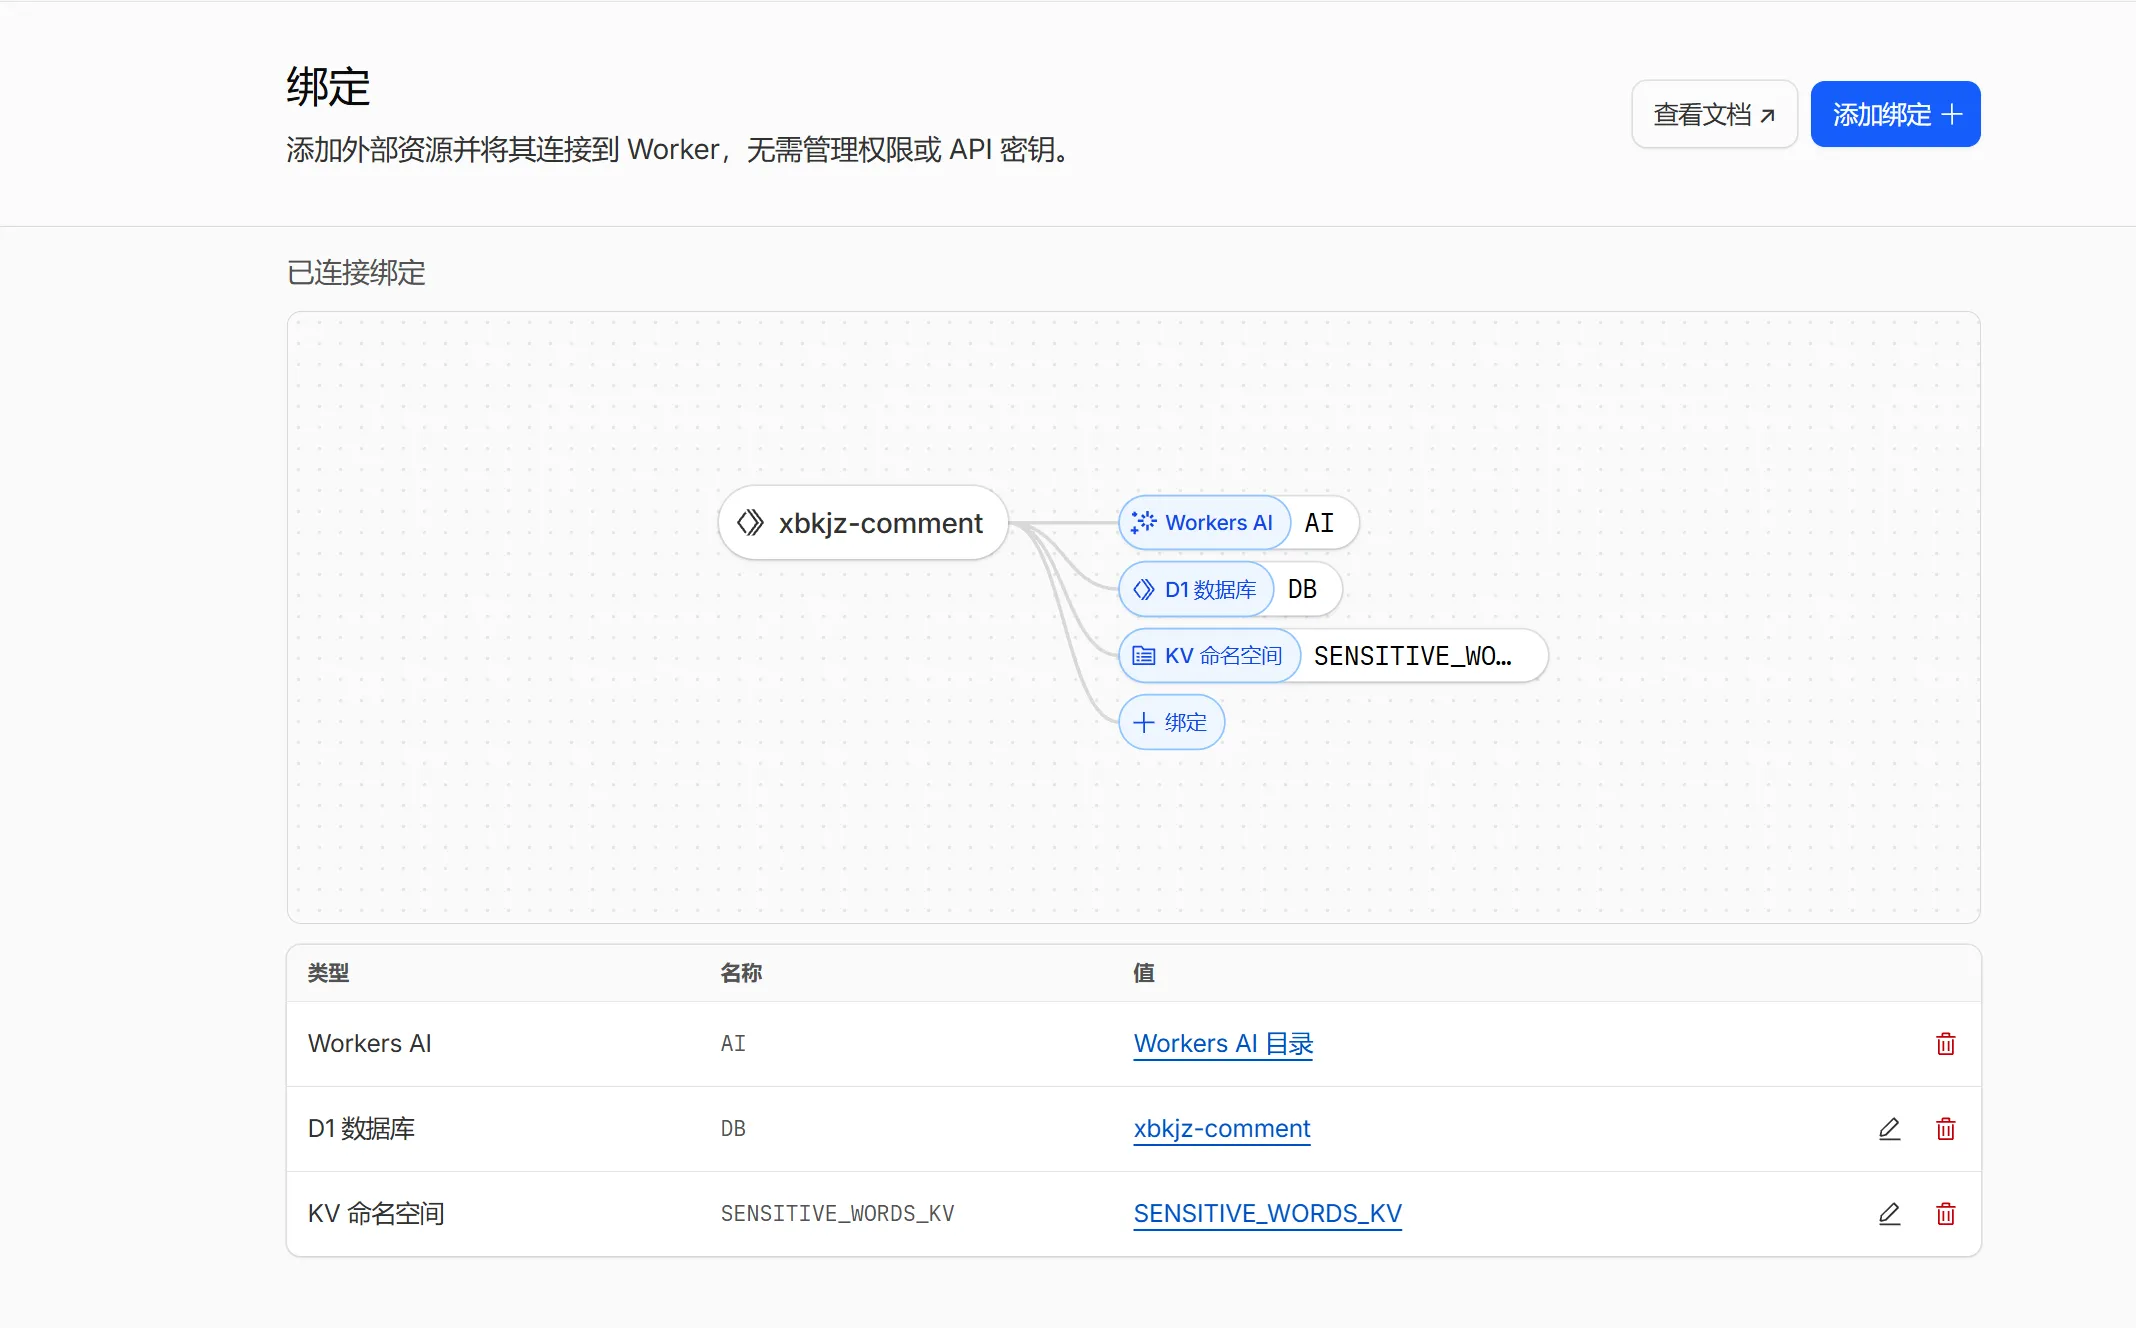Screen dimensions: 2136x1328
Task: Select the xbkjz-comment worker node
Action: 862,523
